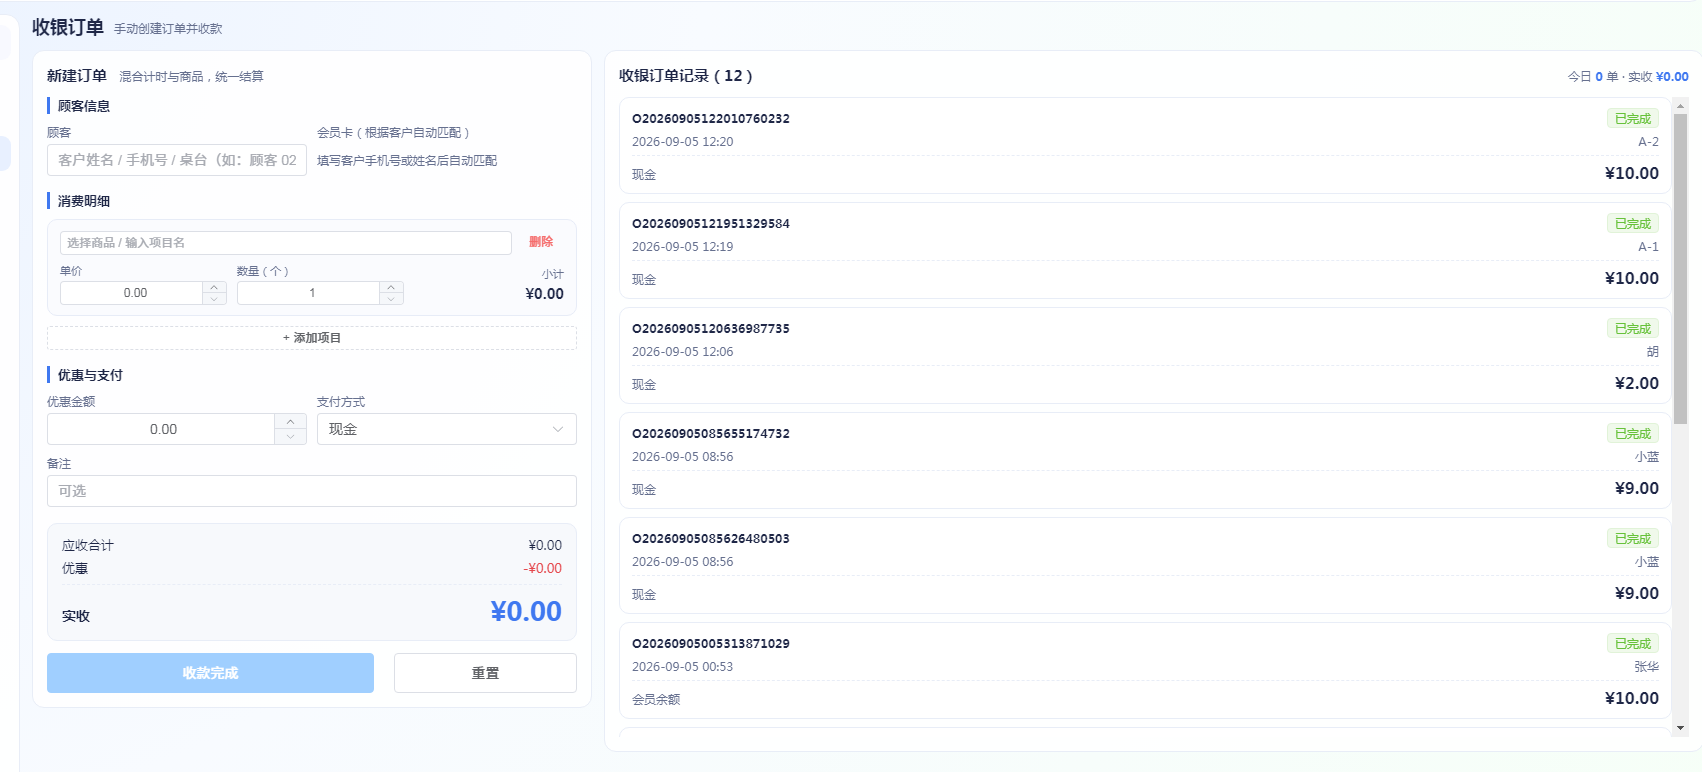Focus the 优惠金额 discount input
The height and width of the screenshot is (772, 1702).
pyautogui.click(x=161, y=429)
